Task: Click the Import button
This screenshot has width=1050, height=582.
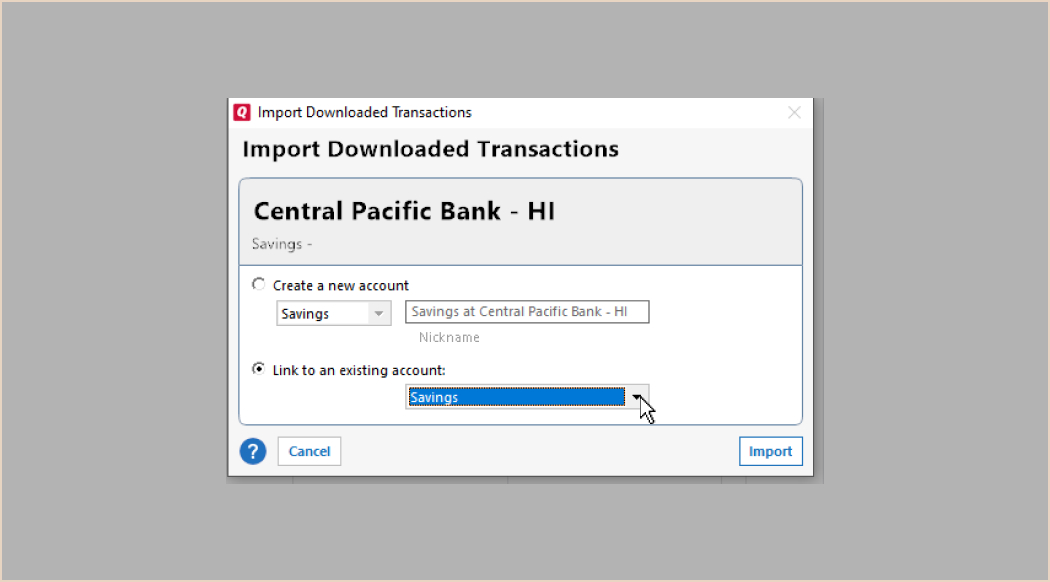Action: coord(771,451)
